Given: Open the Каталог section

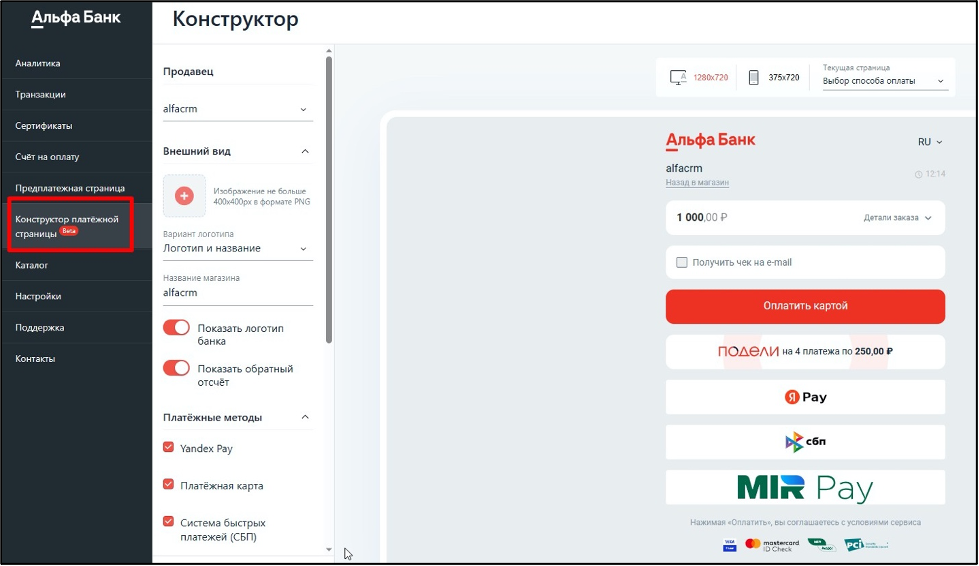Looking at the screenshot, I should pyautogui.click(x=32, y=265).
